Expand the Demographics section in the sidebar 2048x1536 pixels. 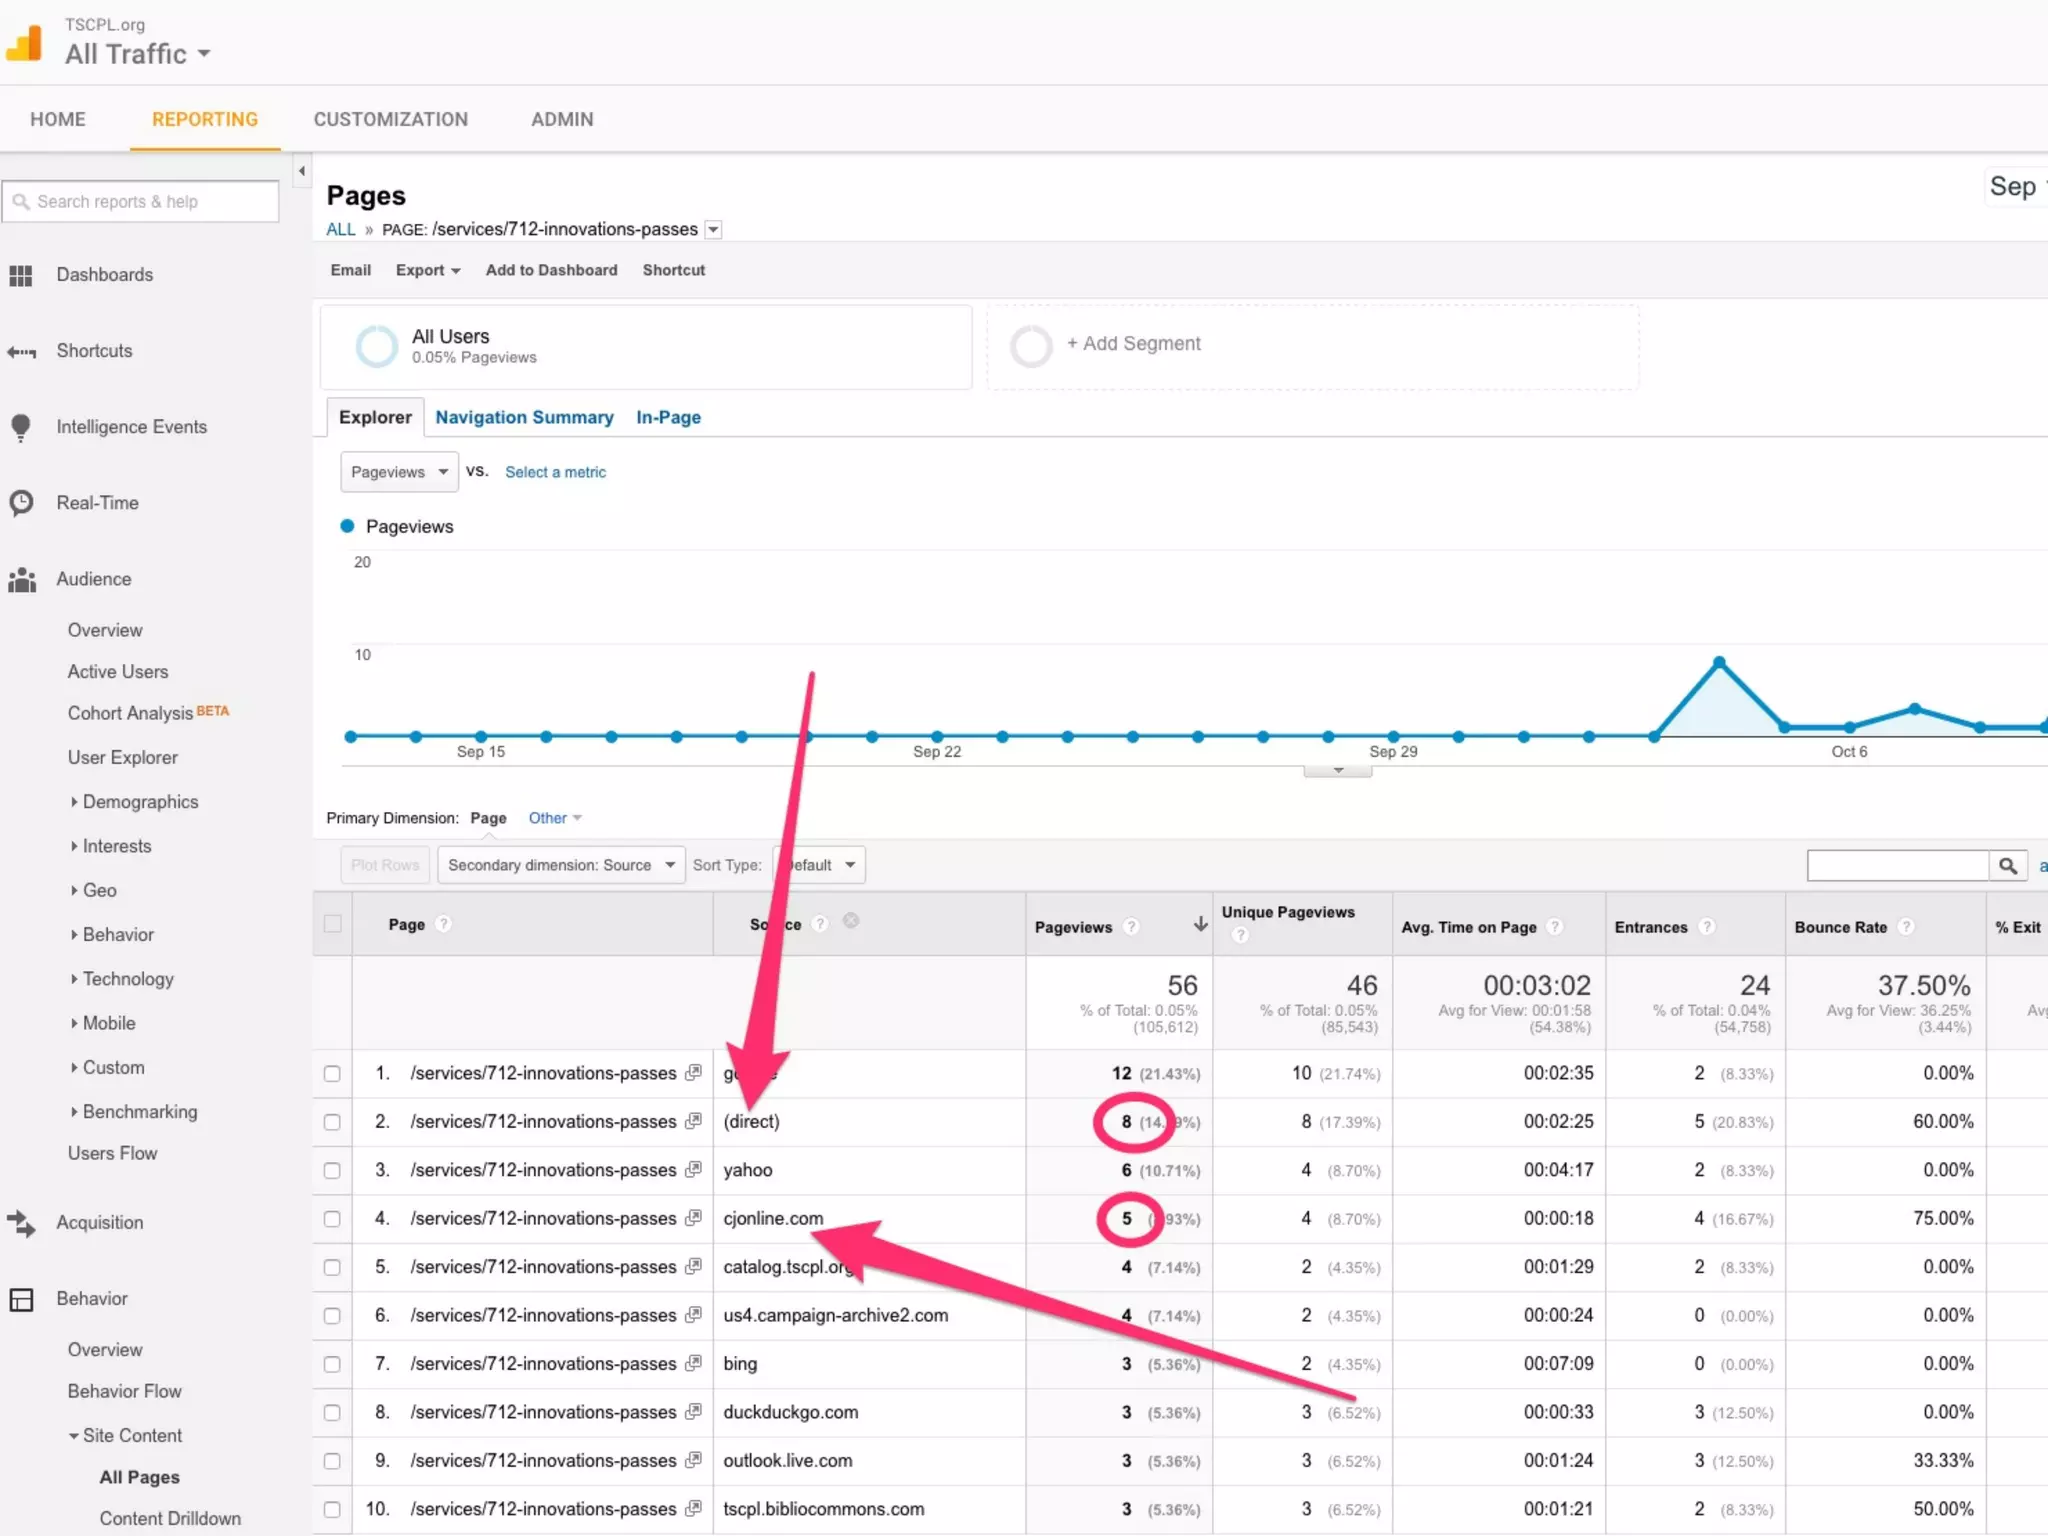(x=139, y=802)
